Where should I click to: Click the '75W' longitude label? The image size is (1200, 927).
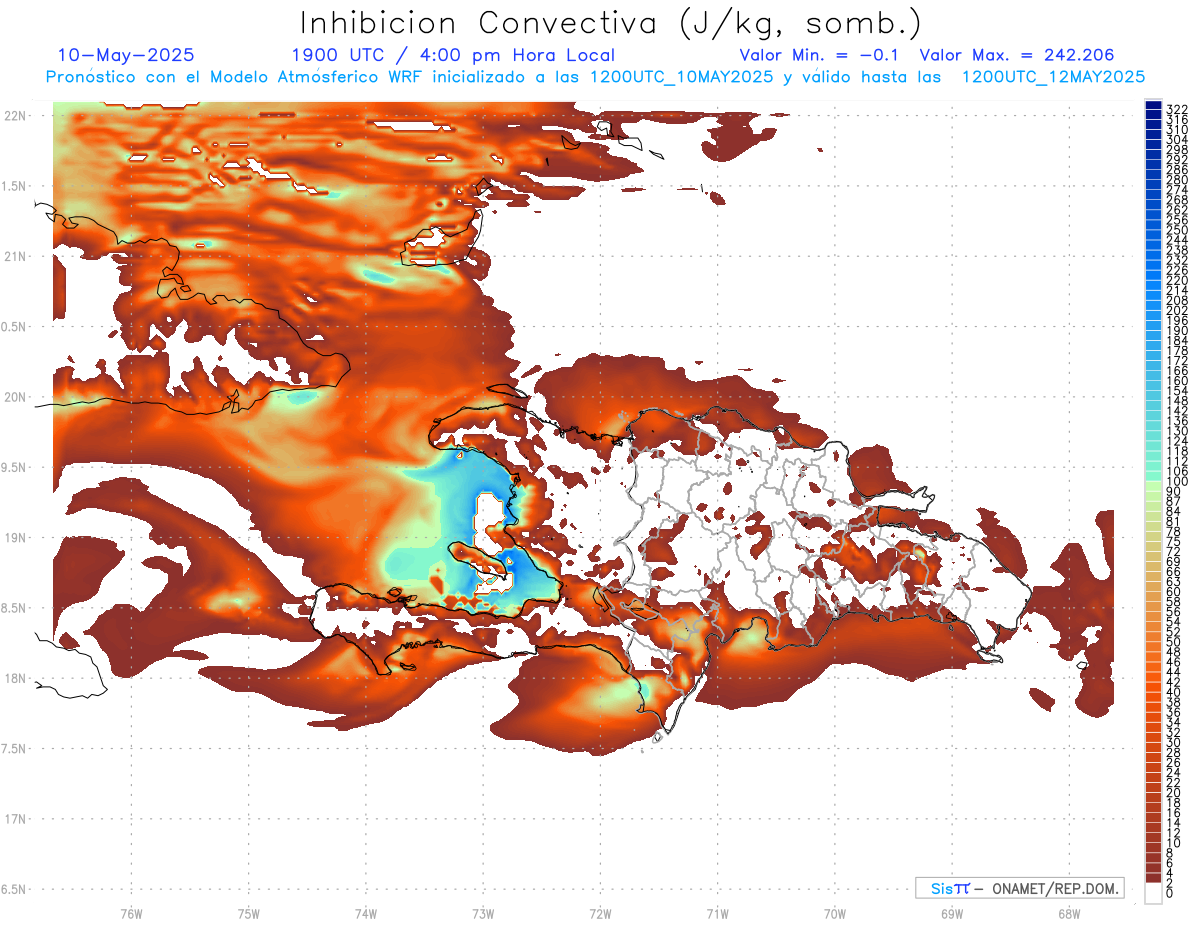coord(249,913)
